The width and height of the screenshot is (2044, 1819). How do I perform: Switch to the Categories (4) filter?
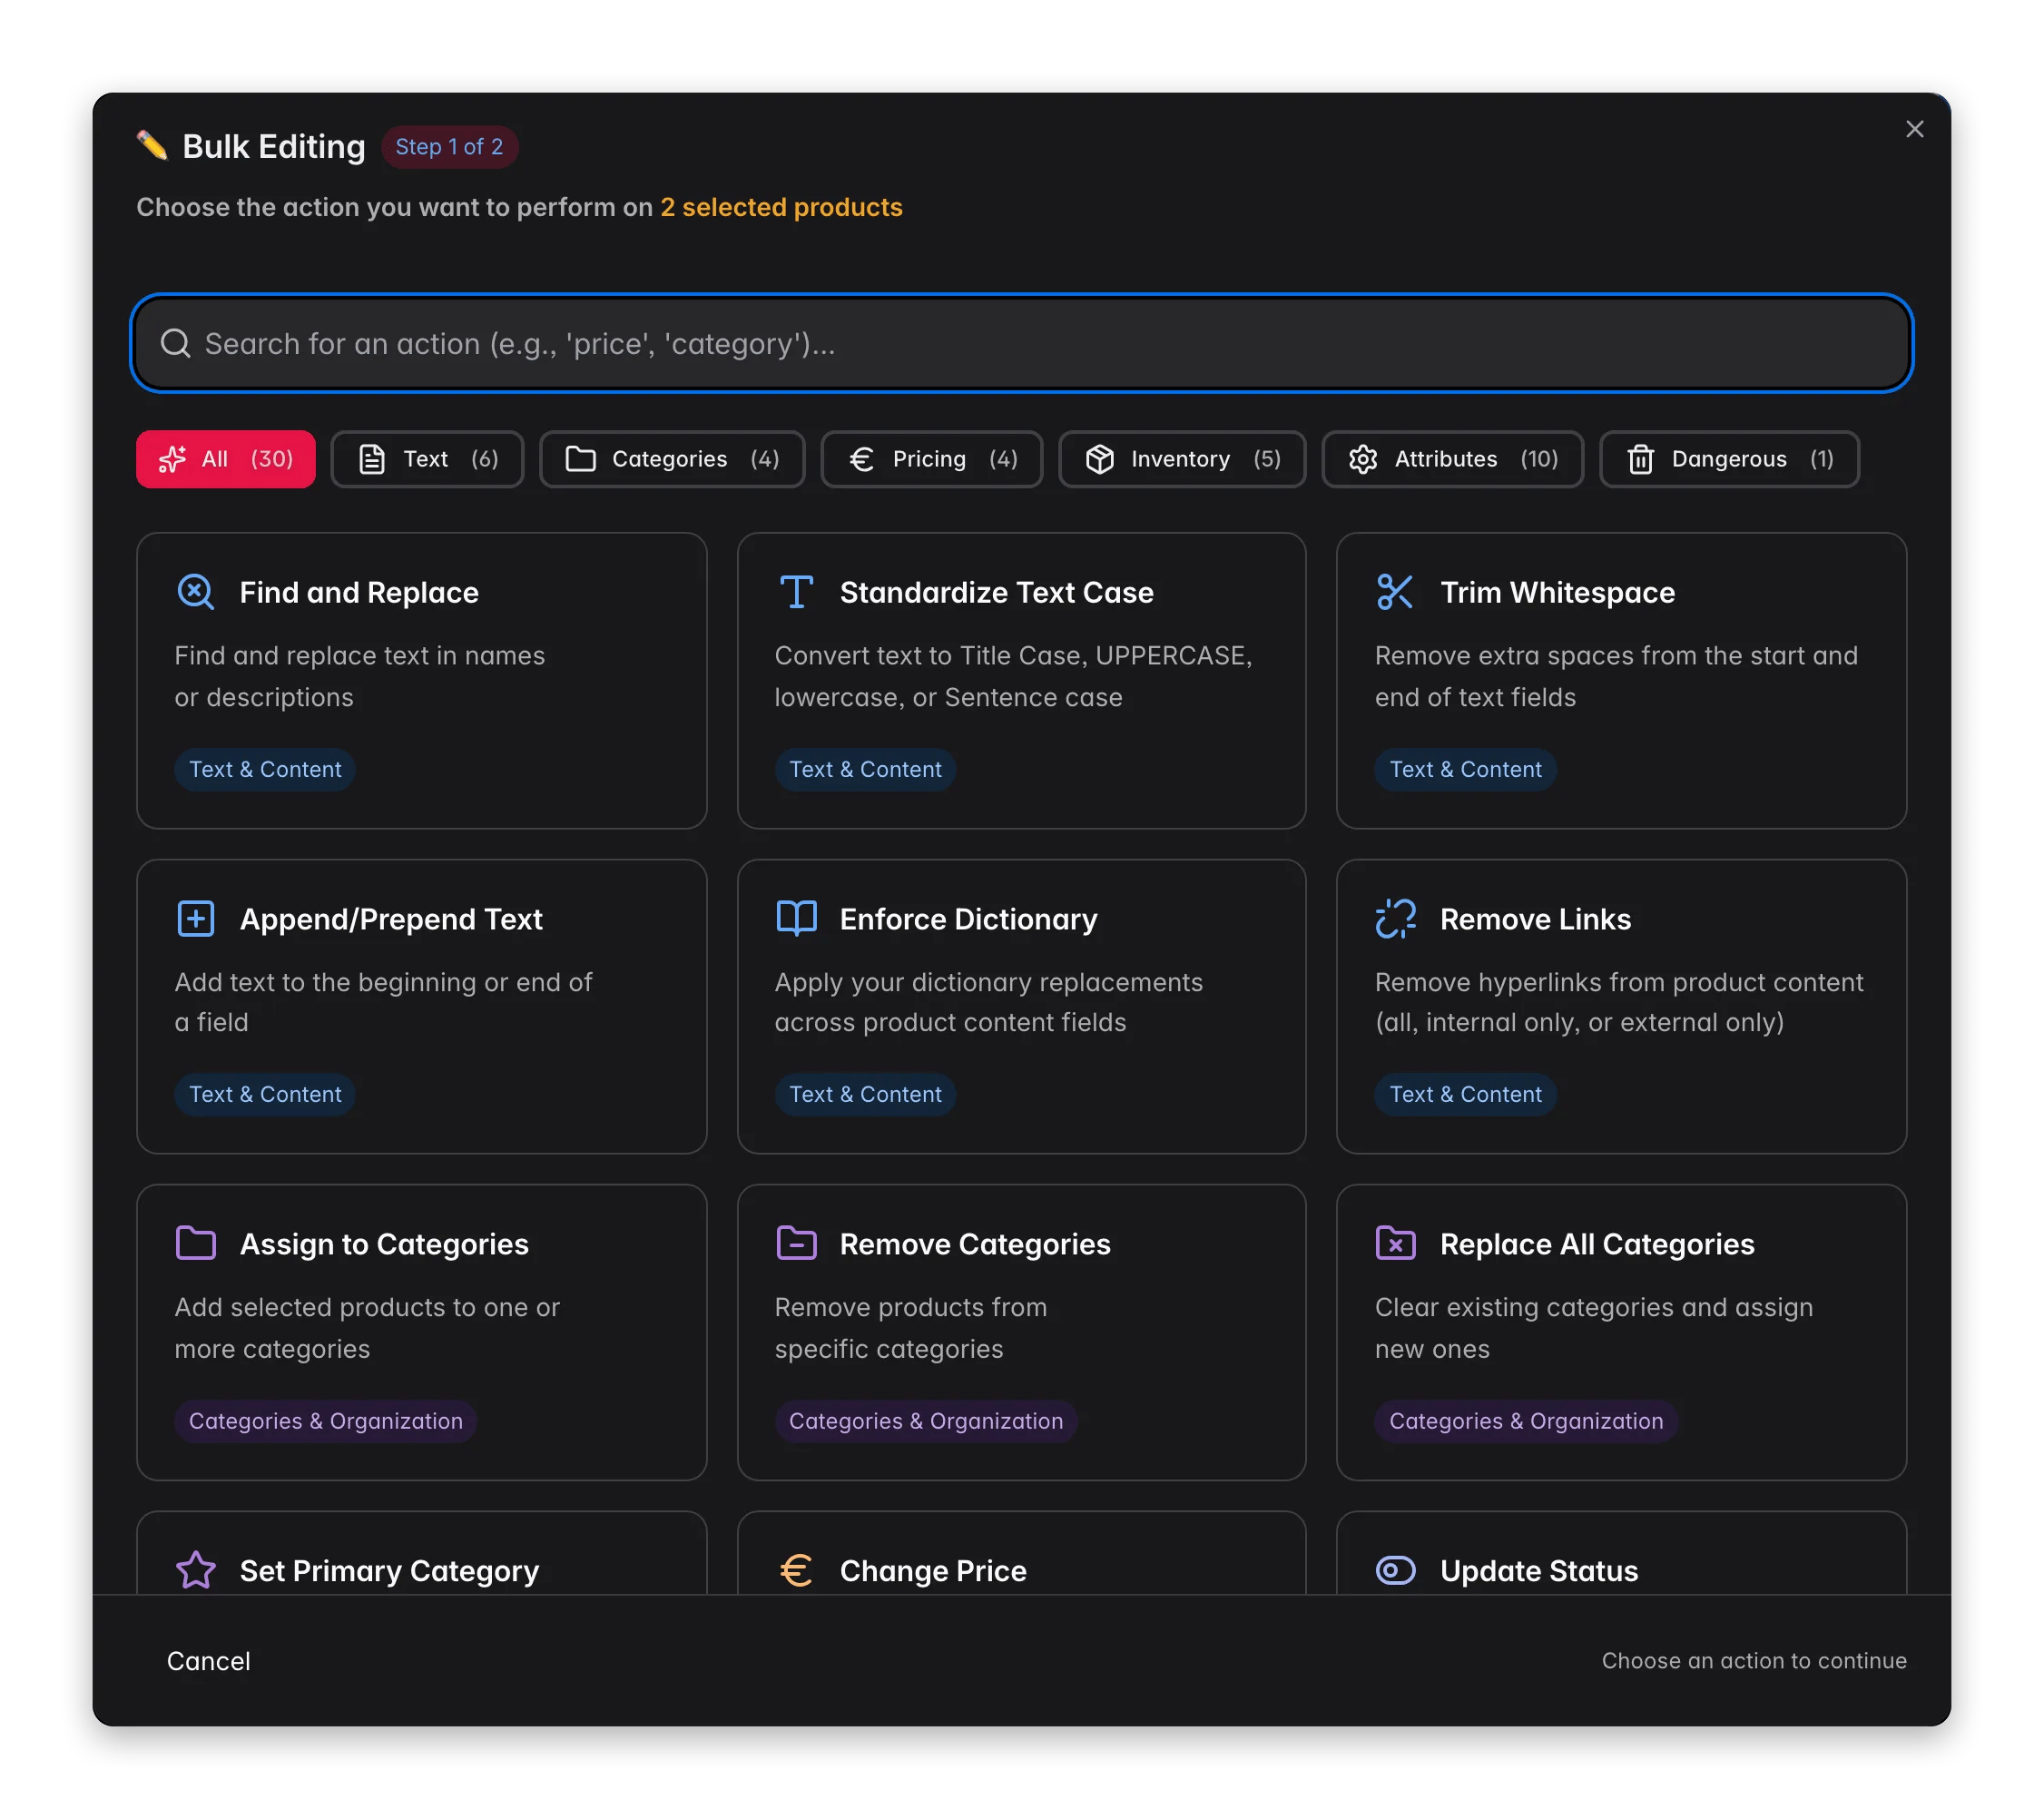(x=672, y=459)
